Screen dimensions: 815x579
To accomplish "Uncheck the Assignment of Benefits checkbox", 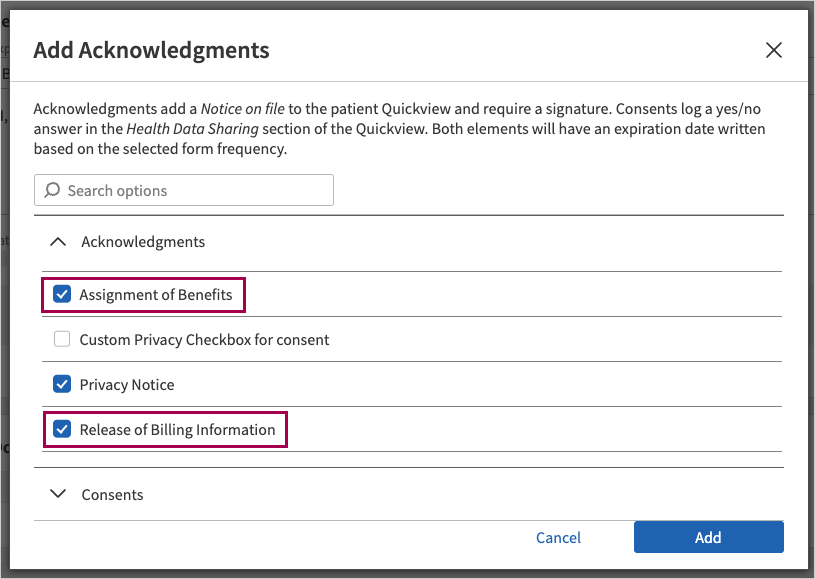I will coord(62,294).
